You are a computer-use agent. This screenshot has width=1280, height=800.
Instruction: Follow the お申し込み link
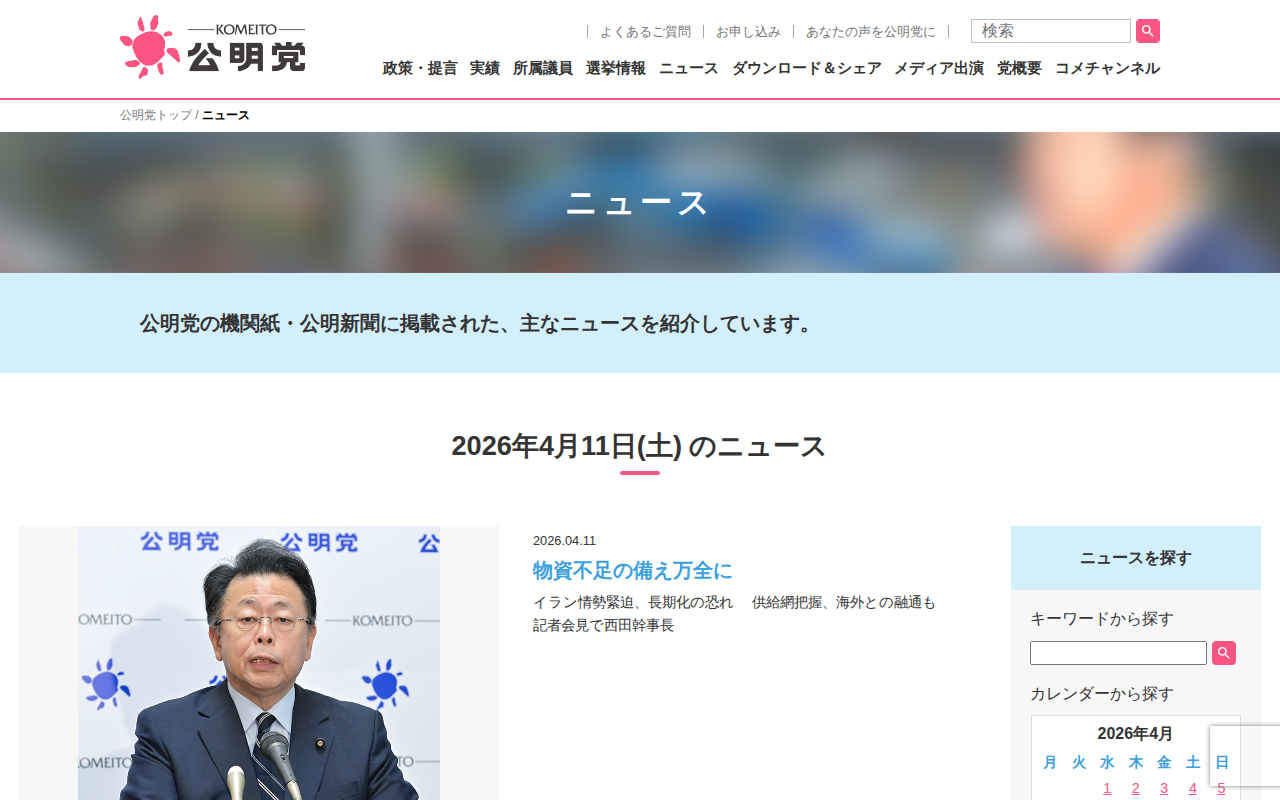748,32
